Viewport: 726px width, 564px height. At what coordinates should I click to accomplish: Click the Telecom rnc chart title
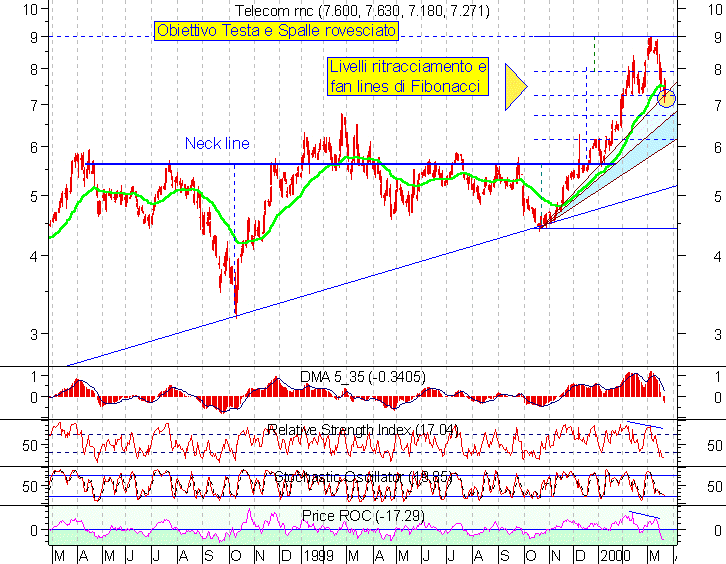tap(362, 11)
